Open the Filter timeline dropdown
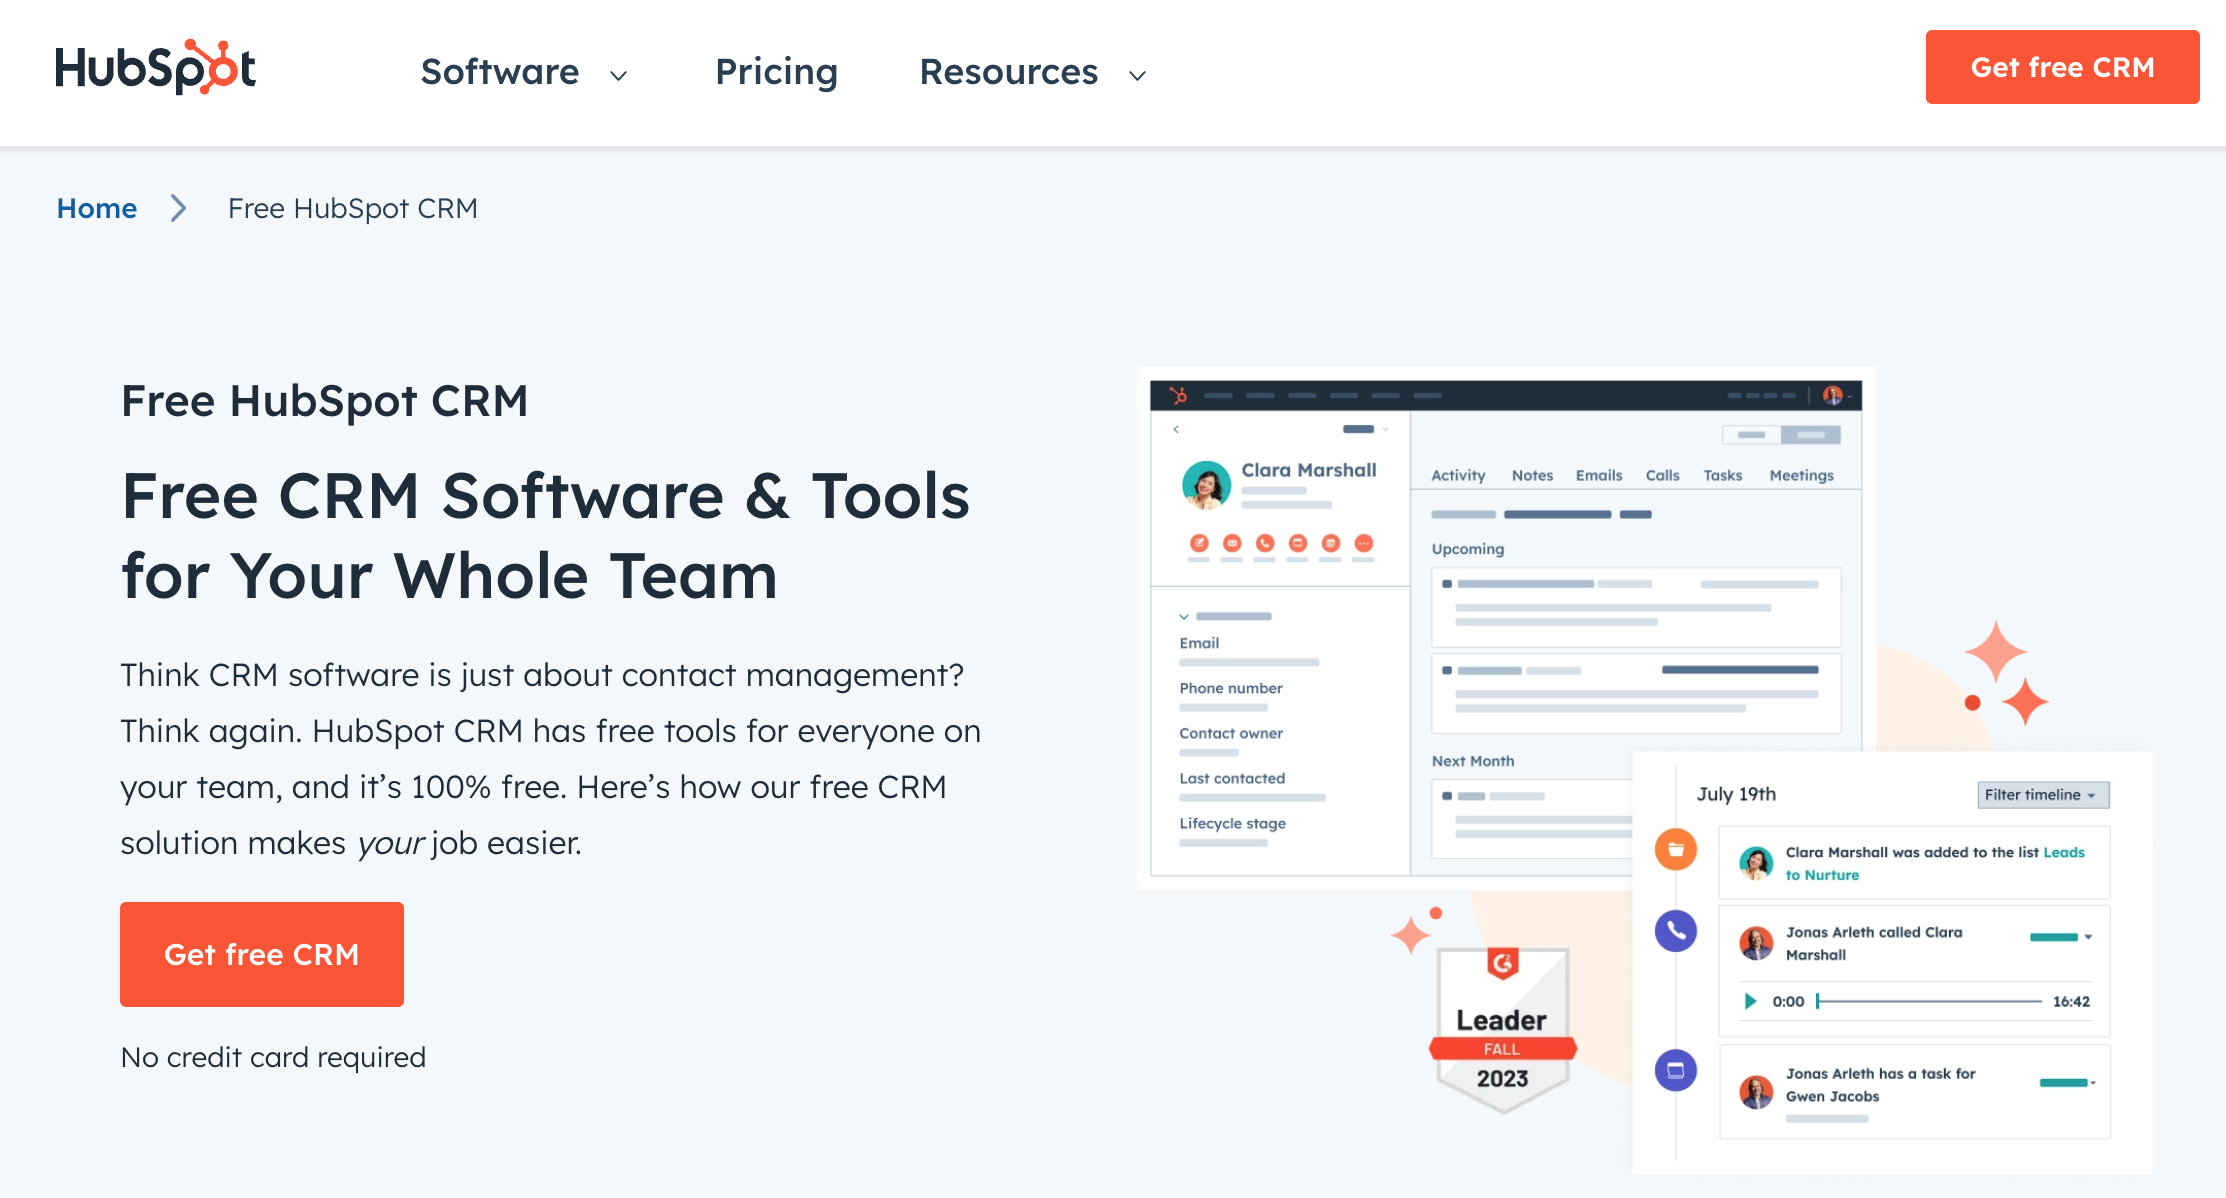This screenshot has width=2226, height=1198. coord(2043,794)
